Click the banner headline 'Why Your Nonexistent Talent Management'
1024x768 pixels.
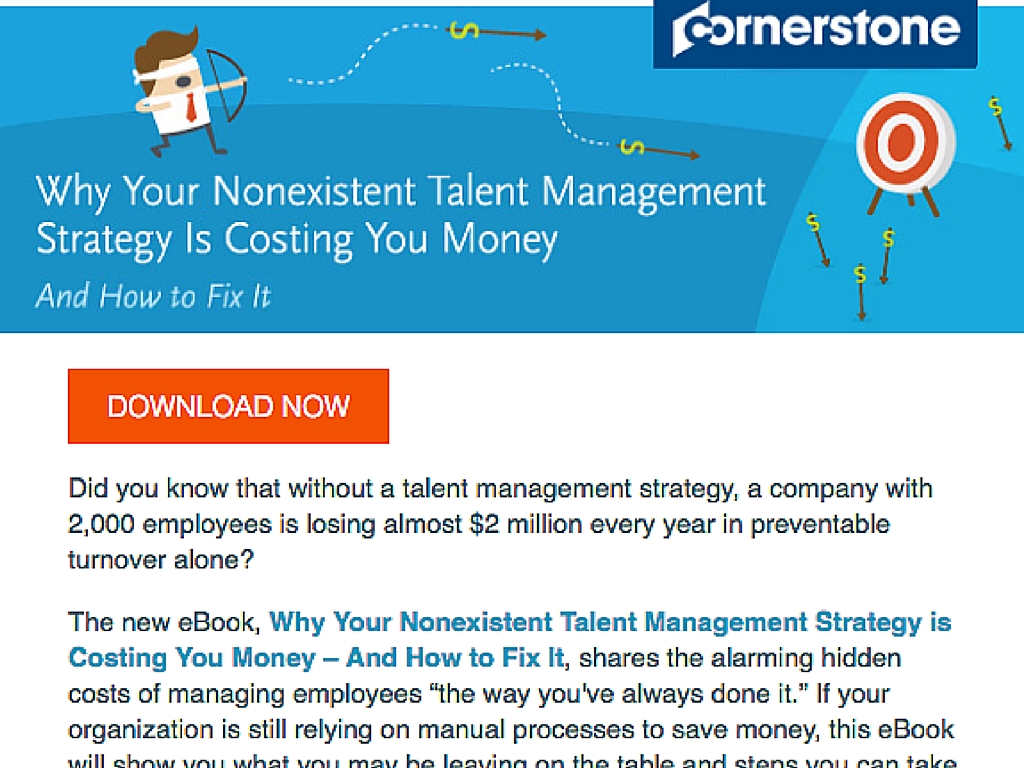pos(401,193)
